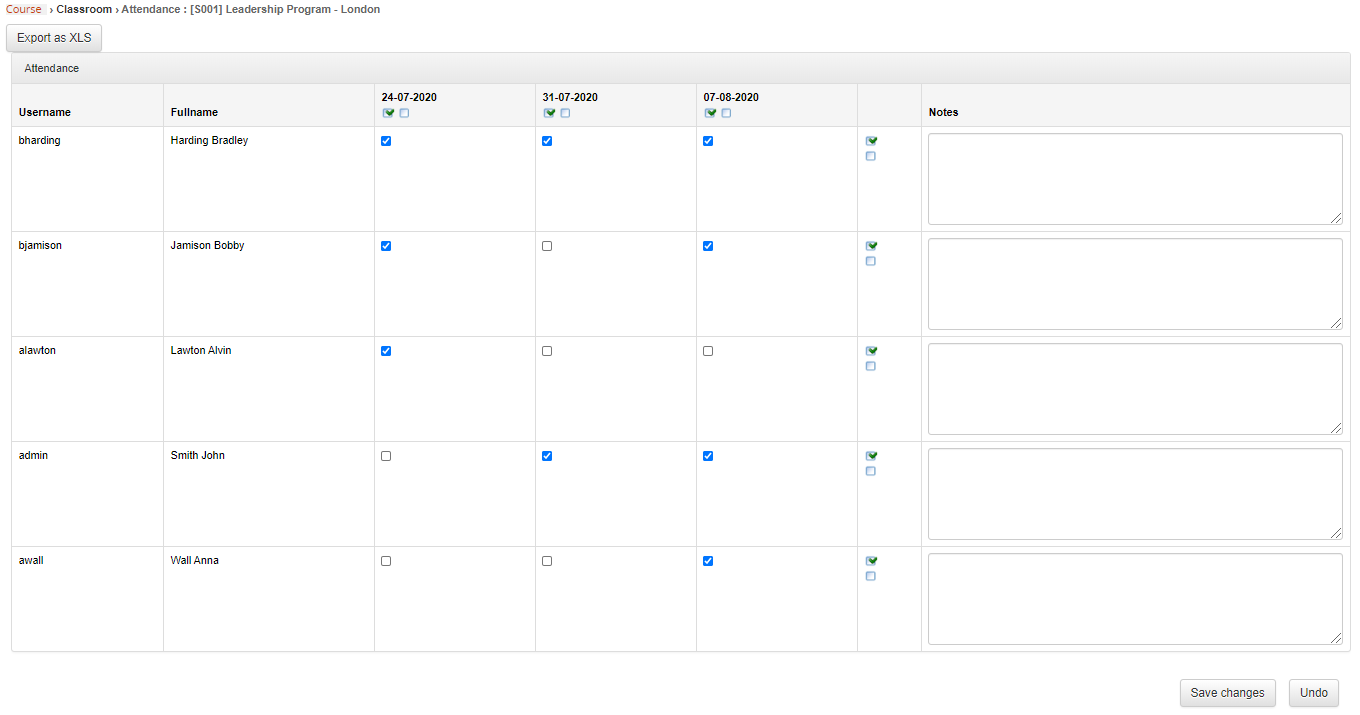Screen dimensions: 1360x715
Task: Open the Course breadcrumb link
Action: (x=24, y=9)
